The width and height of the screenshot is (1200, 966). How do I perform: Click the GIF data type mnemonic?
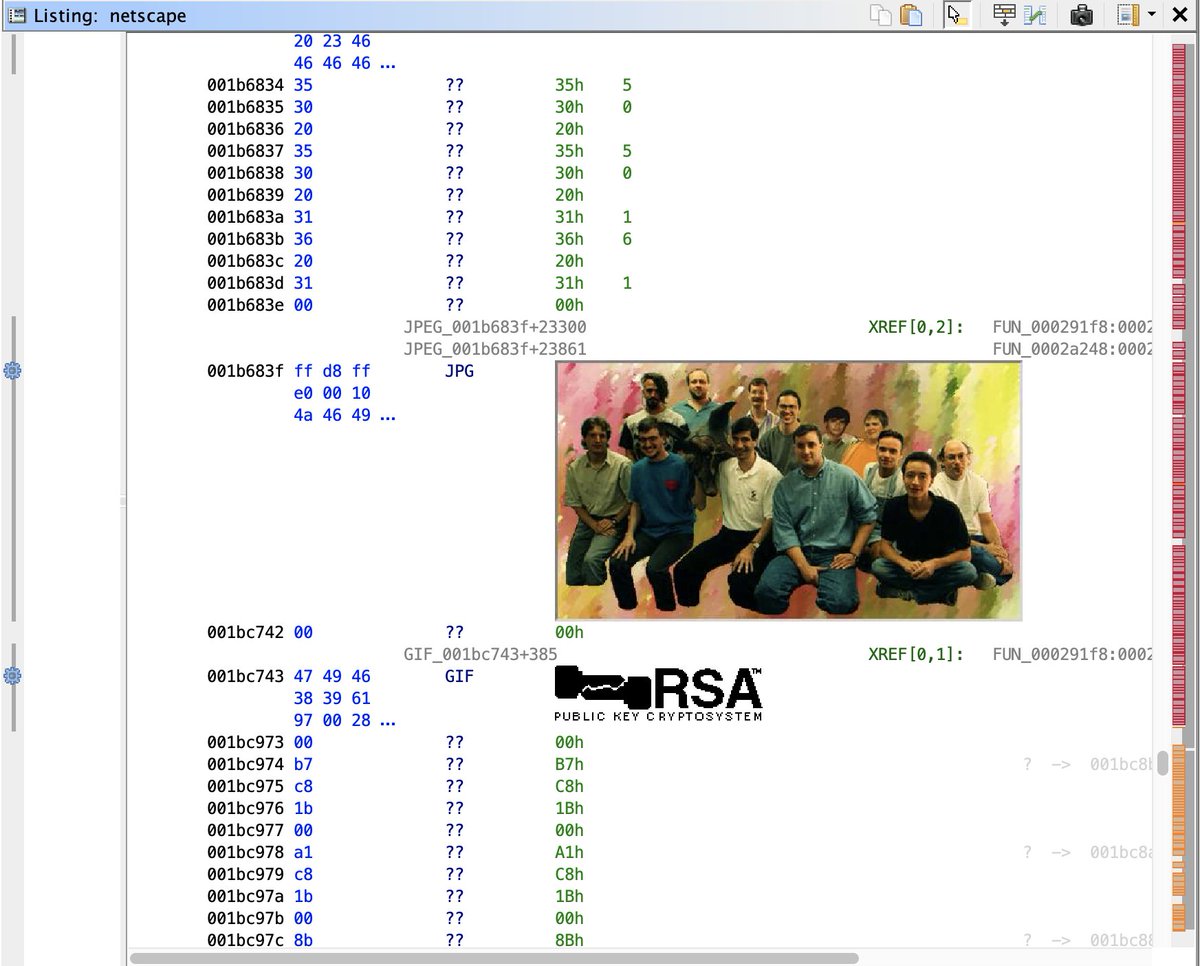459,677
